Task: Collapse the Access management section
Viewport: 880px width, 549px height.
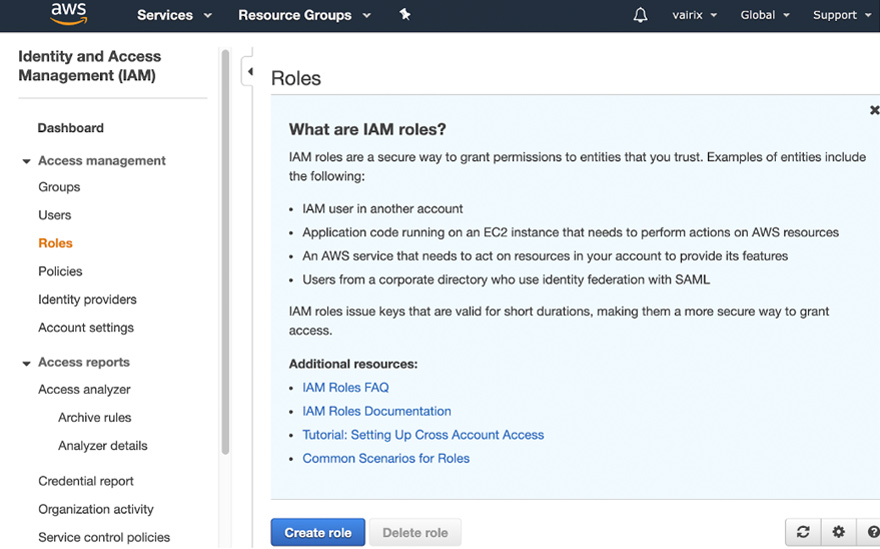Action: pos(26,162)
